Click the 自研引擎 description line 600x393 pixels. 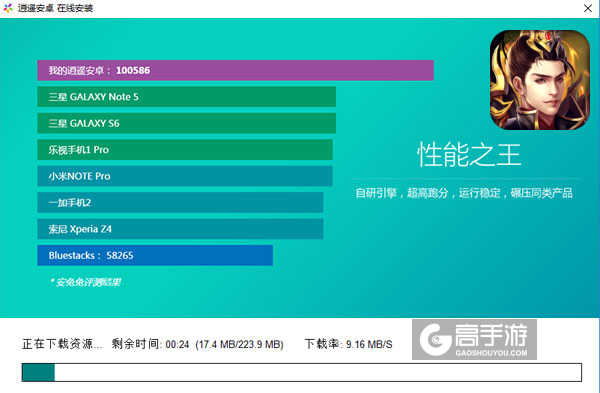[464, 193]
